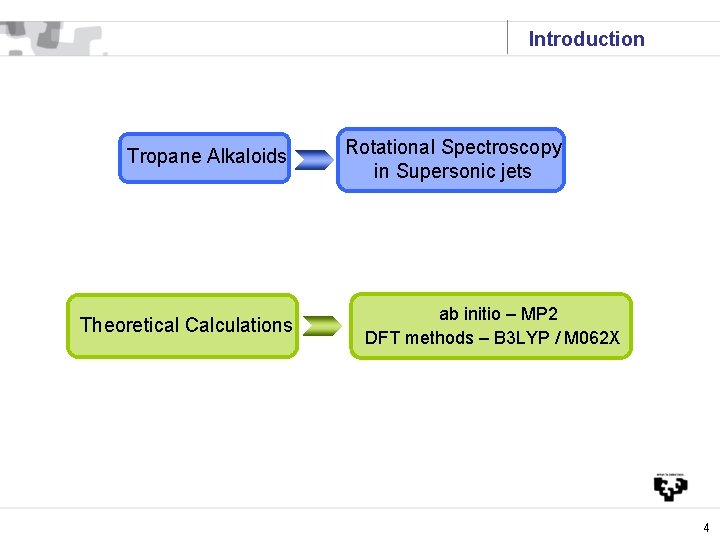Viewport: 720px width, 540px height.
Task: Select the word Tropane
Action: [x=164, y=157]
